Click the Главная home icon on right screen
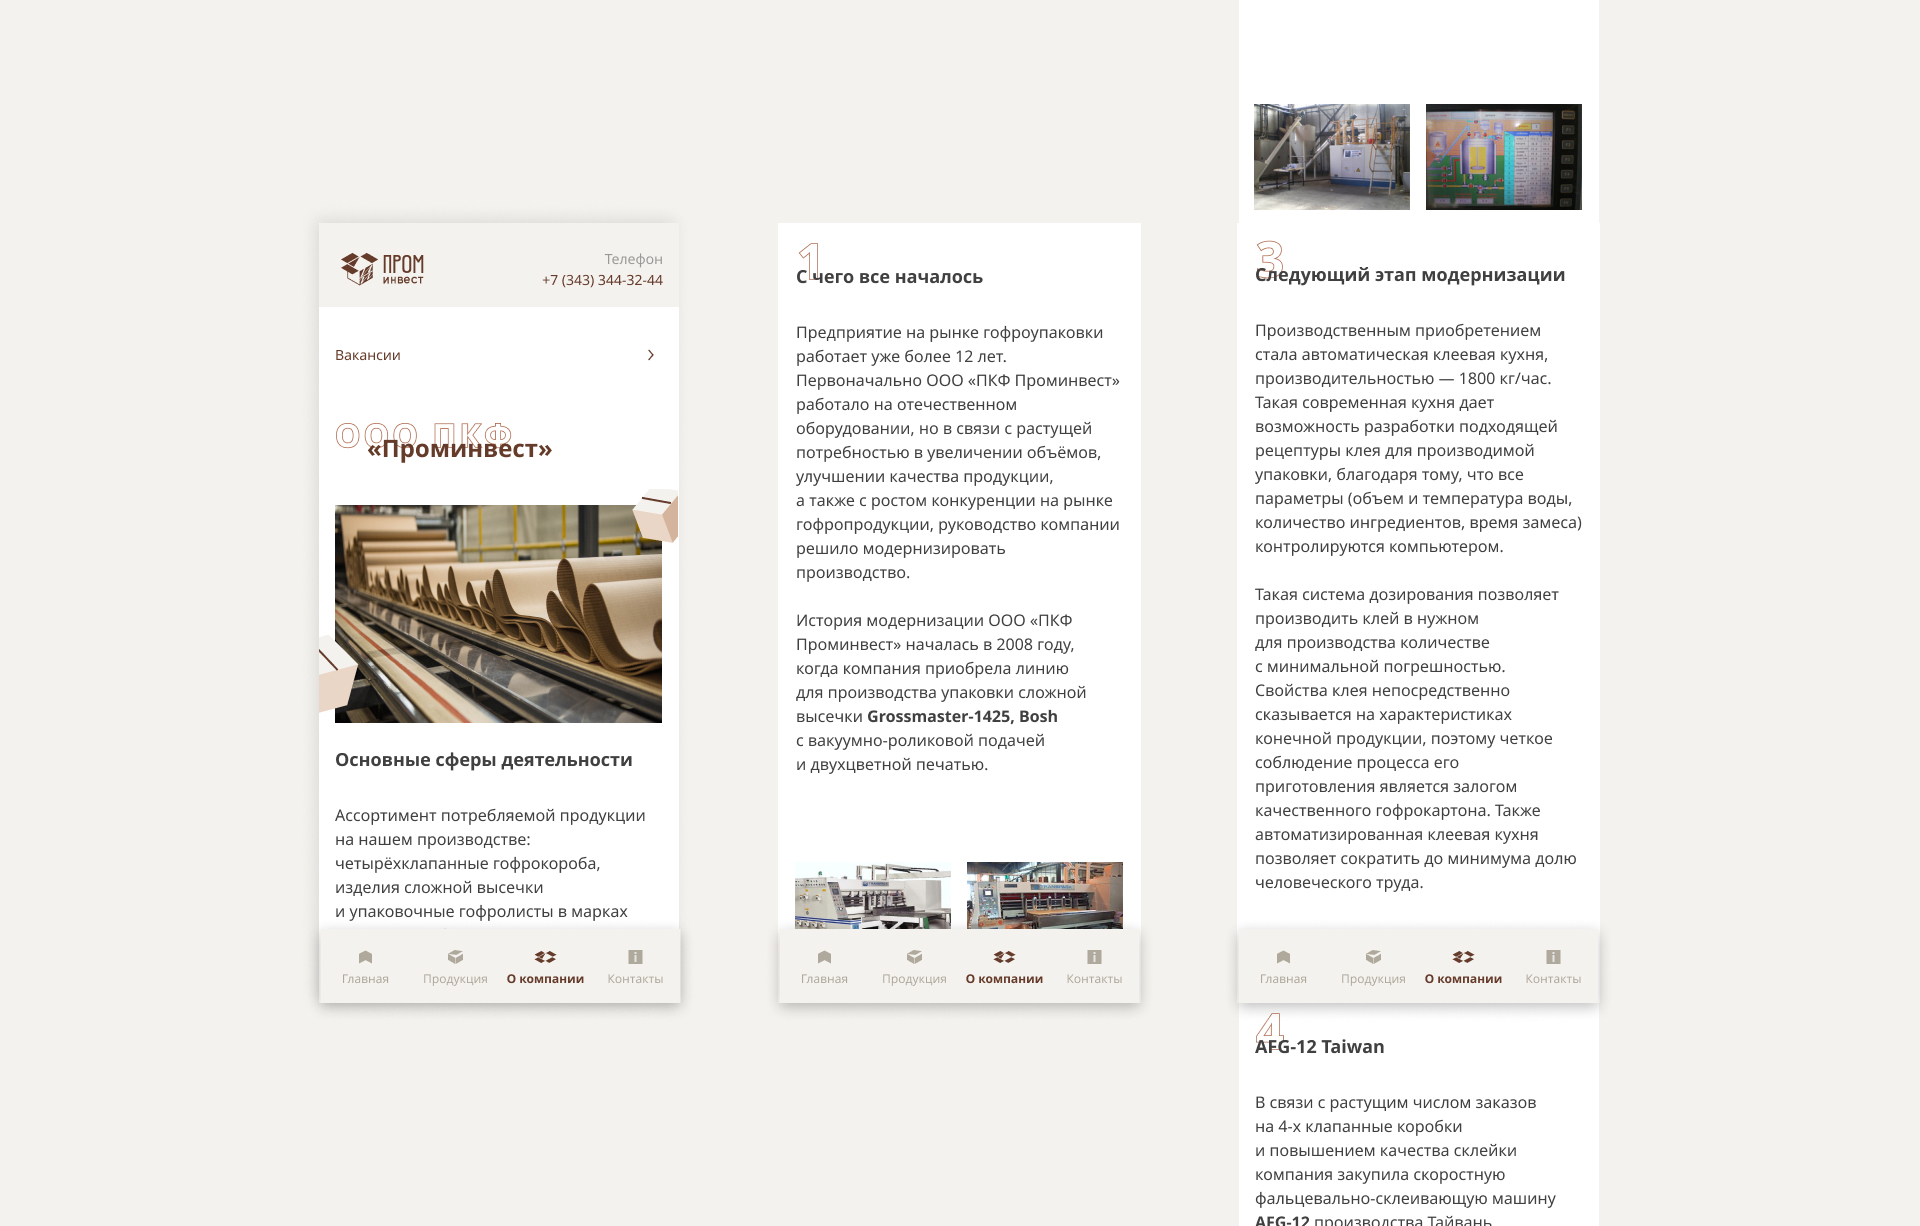Screen dimensions: 1920x1226 point(1283,955)
